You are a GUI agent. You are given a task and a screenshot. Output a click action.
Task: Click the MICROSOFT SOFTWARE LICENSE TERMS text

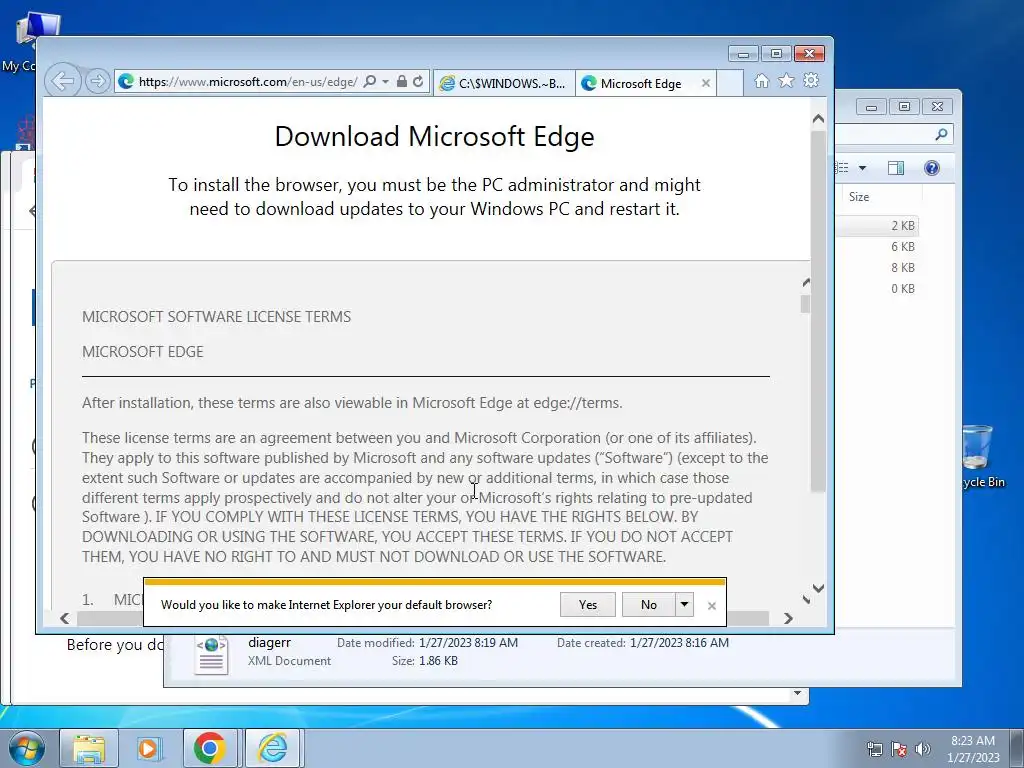(216, 317)
